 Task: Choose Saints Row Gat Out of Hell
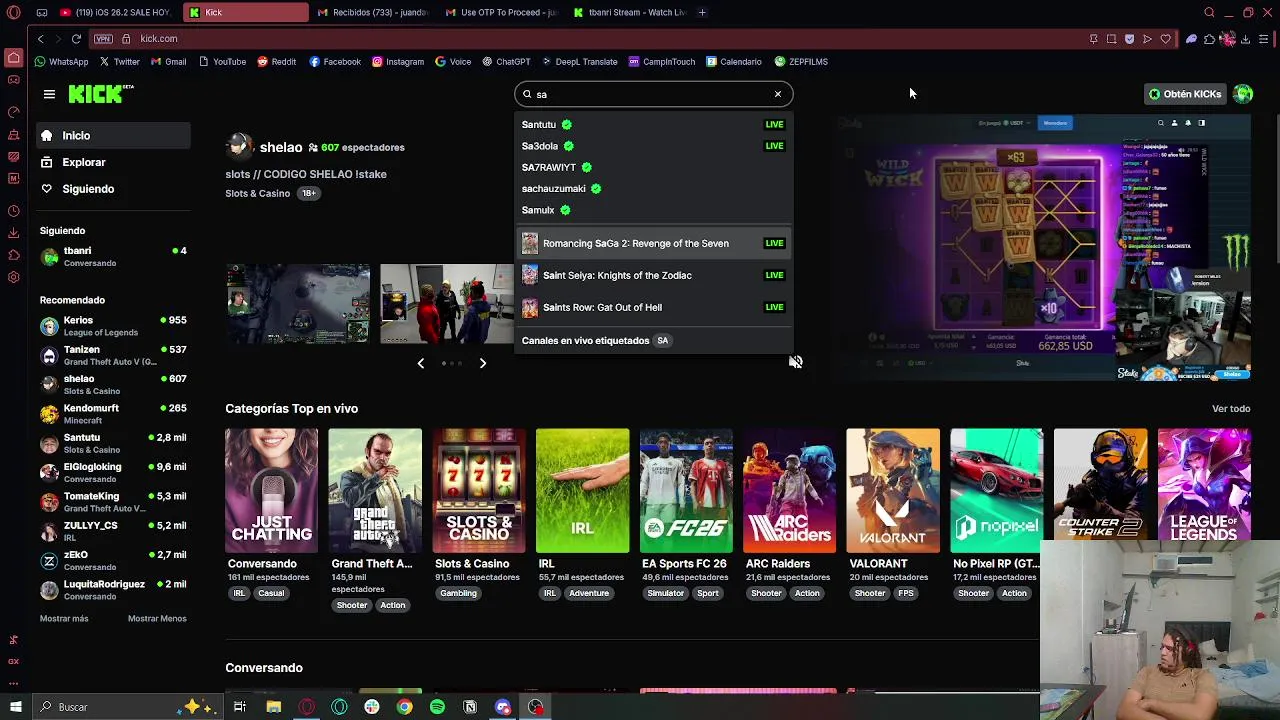(x=654, y=307)
